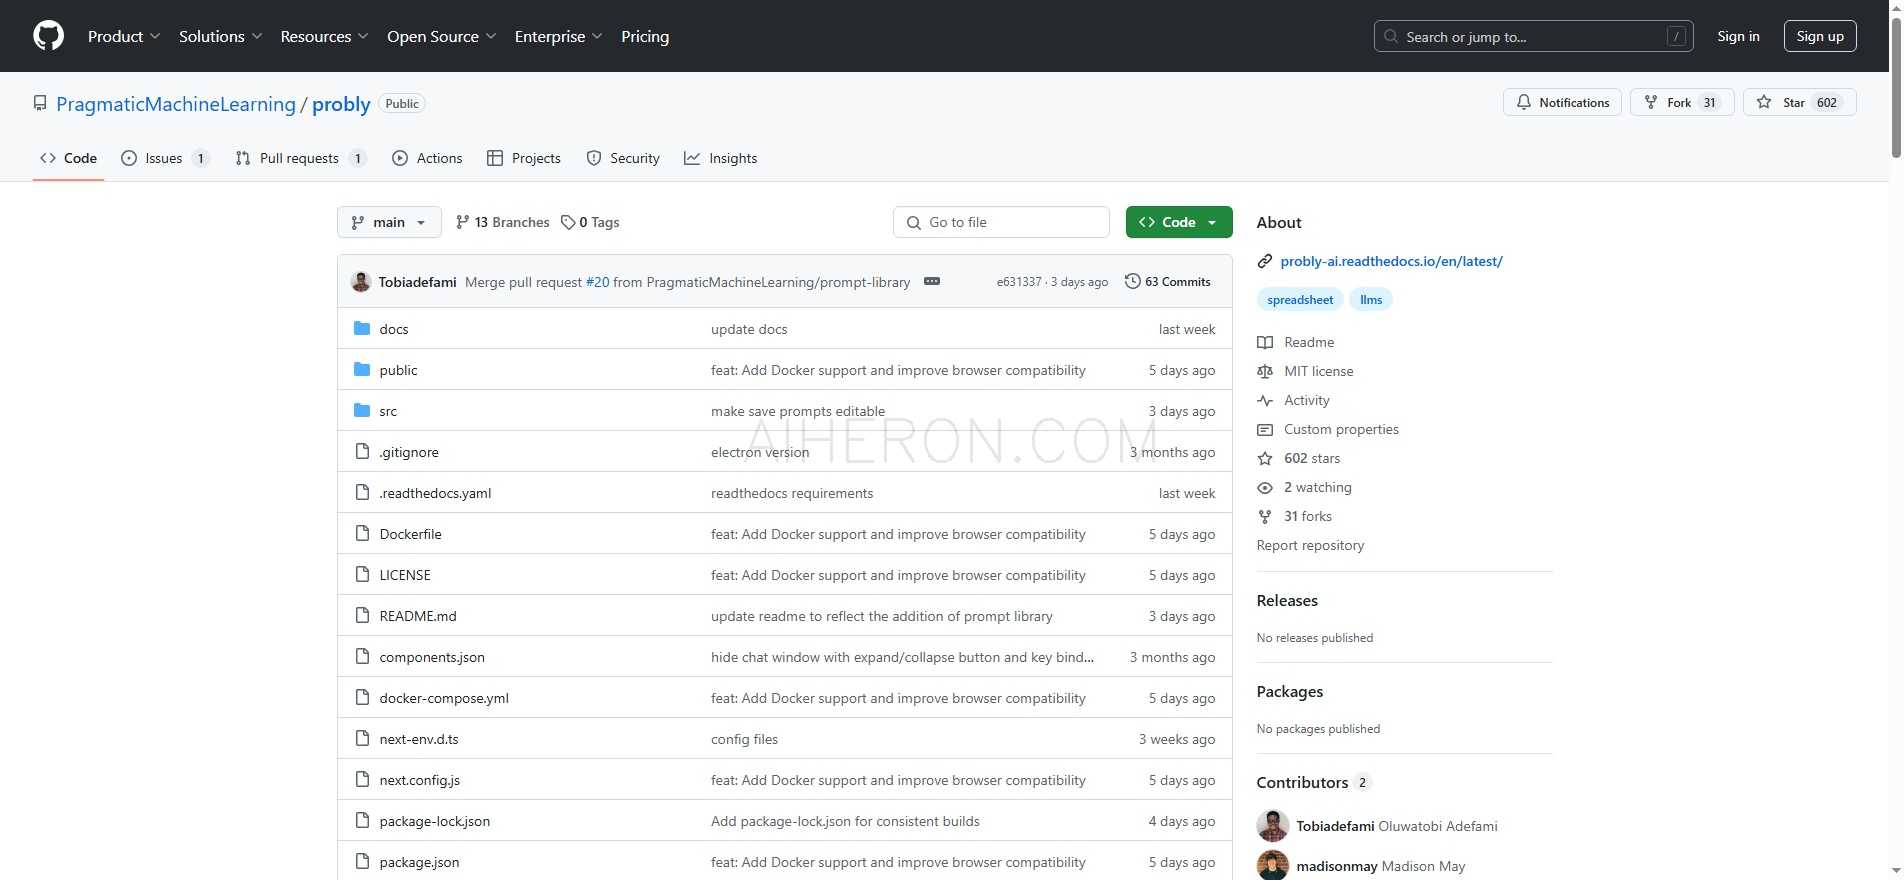Open 'electron version' commit message
The height and width of the screenshot is (880, 1904).
pyautogui.click(x=760, y=452)
